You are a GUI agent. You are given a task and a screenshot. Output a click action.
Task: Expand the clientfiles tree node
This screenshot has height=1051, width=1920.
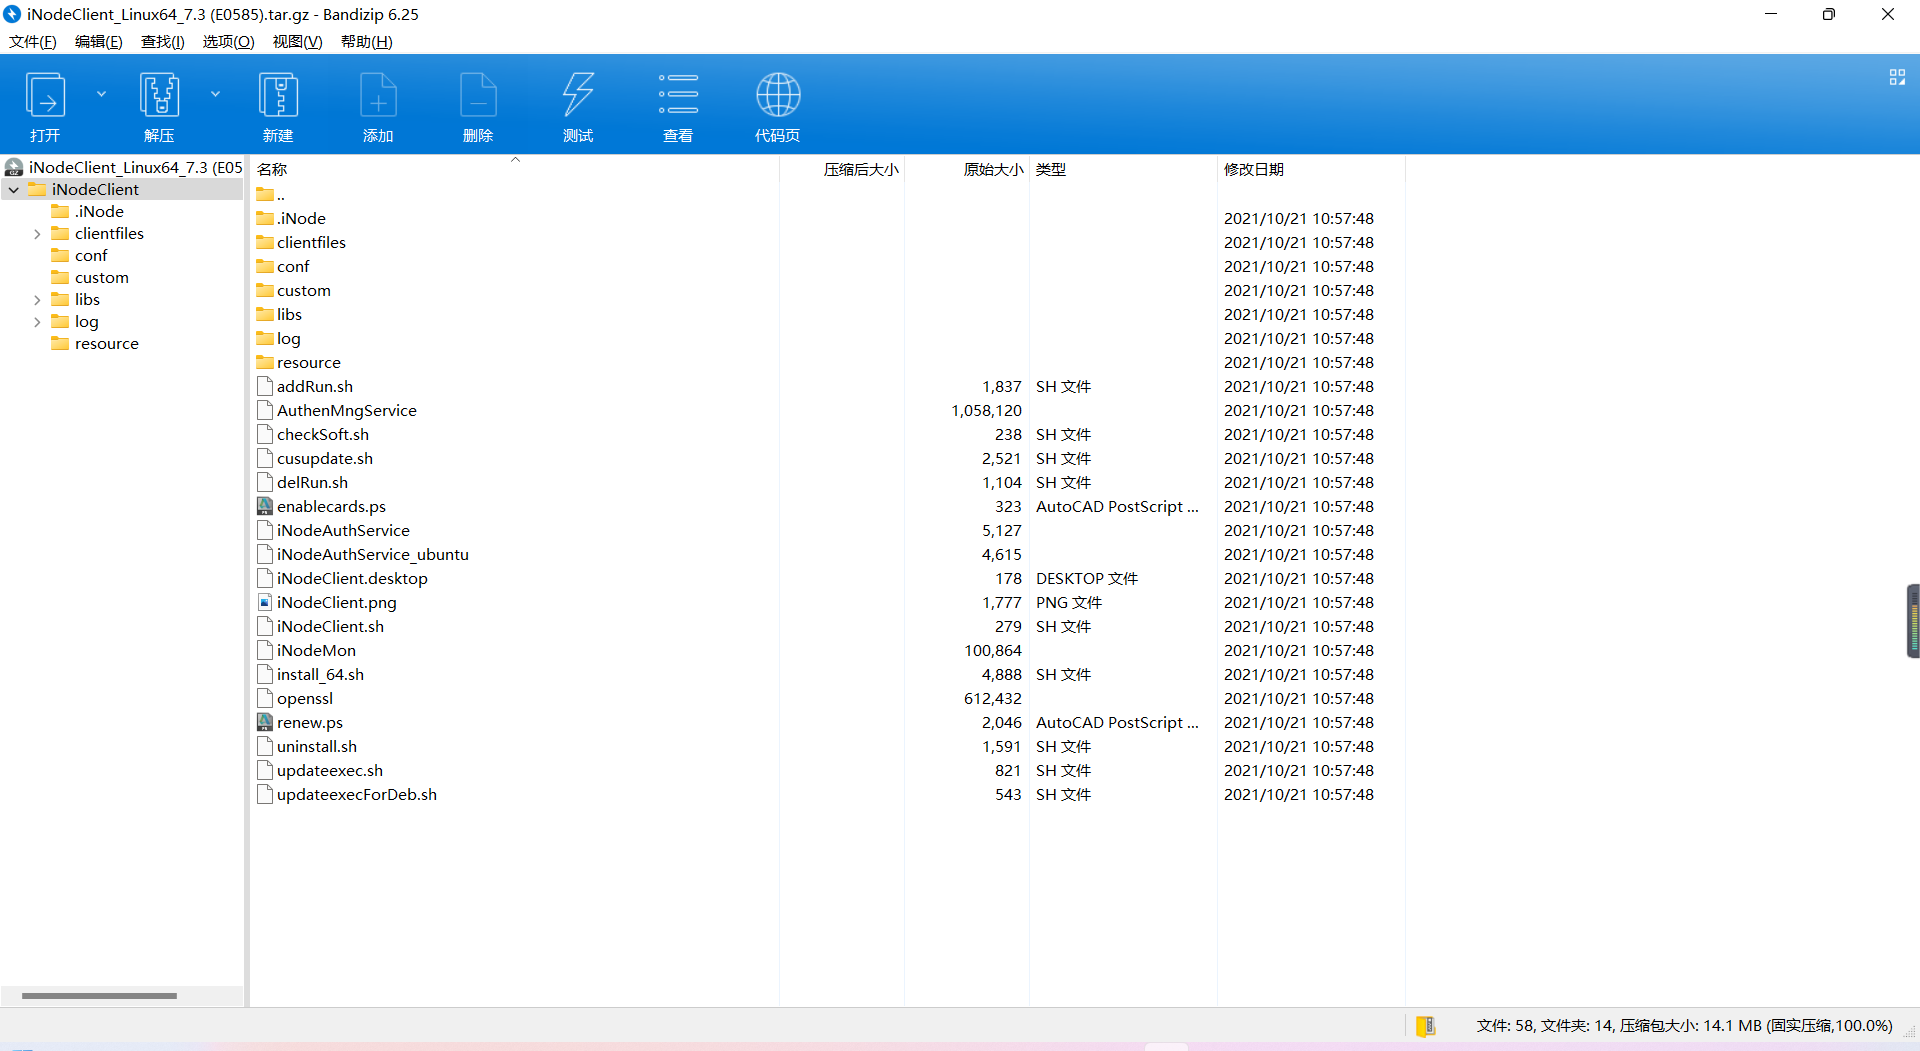point(37,234)
